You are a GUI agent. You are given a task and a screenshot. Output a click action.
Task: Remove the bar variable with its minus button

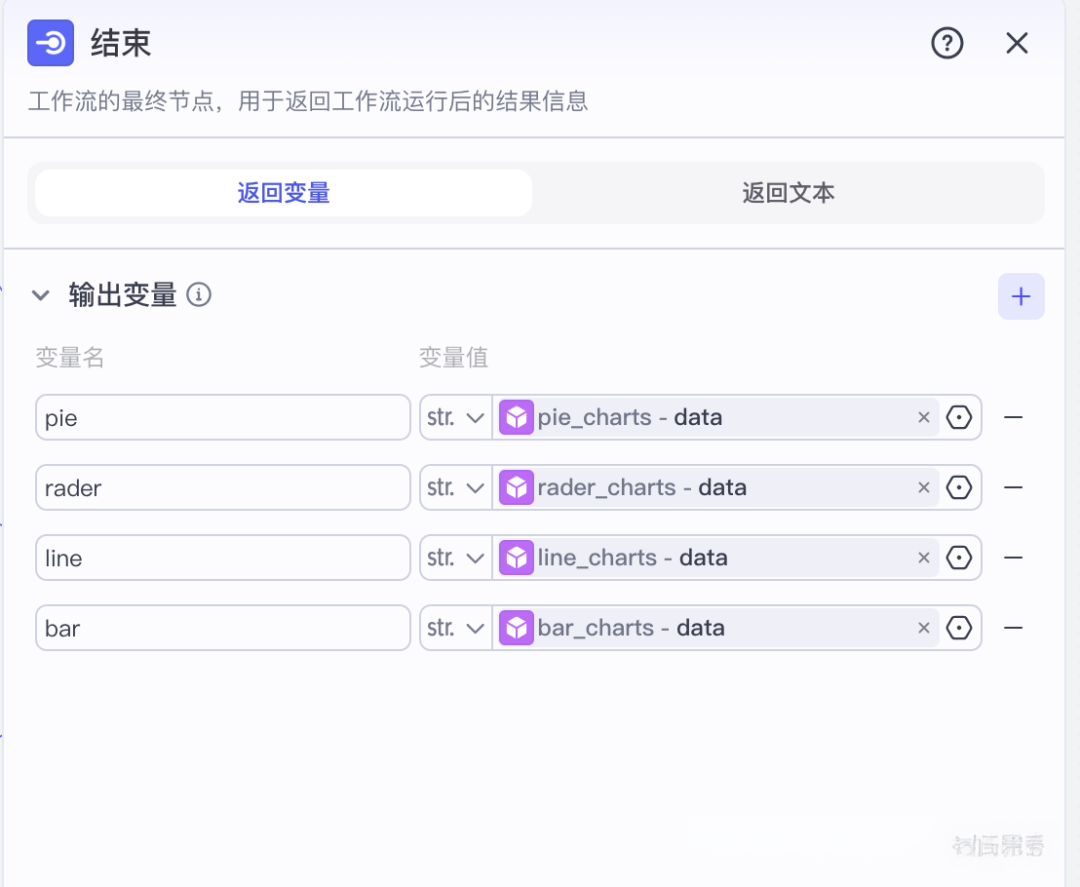tap(1013, 627)
